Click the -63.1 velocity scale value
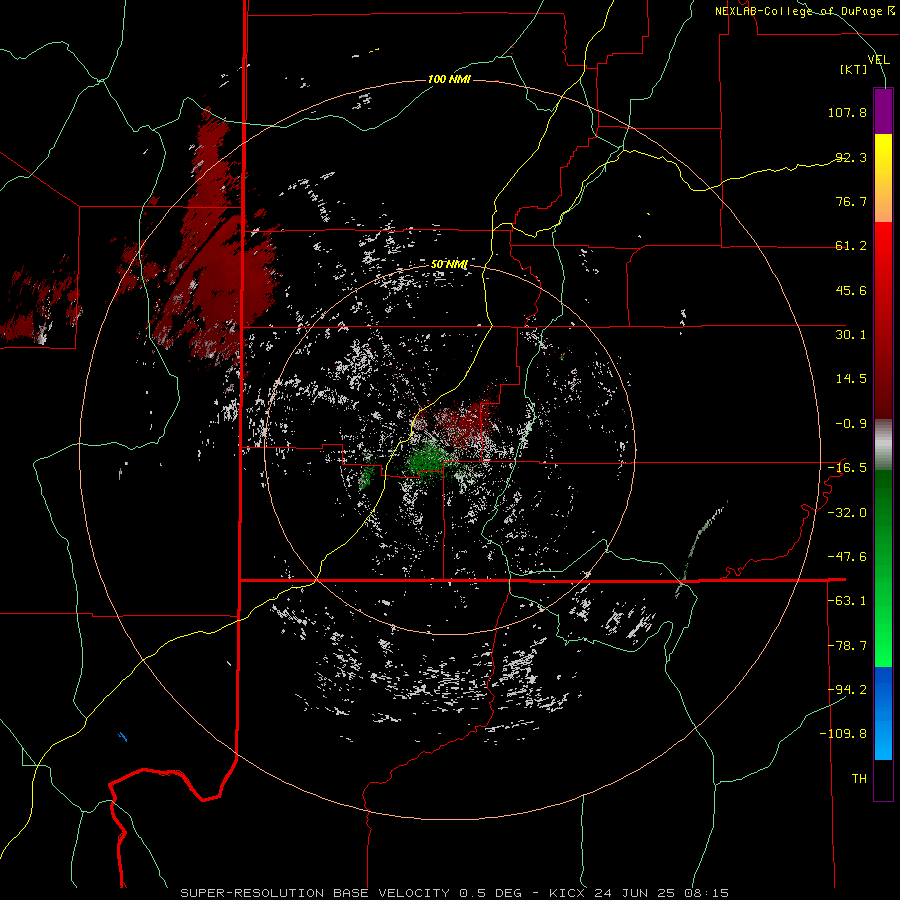 [x=847, y=601]
